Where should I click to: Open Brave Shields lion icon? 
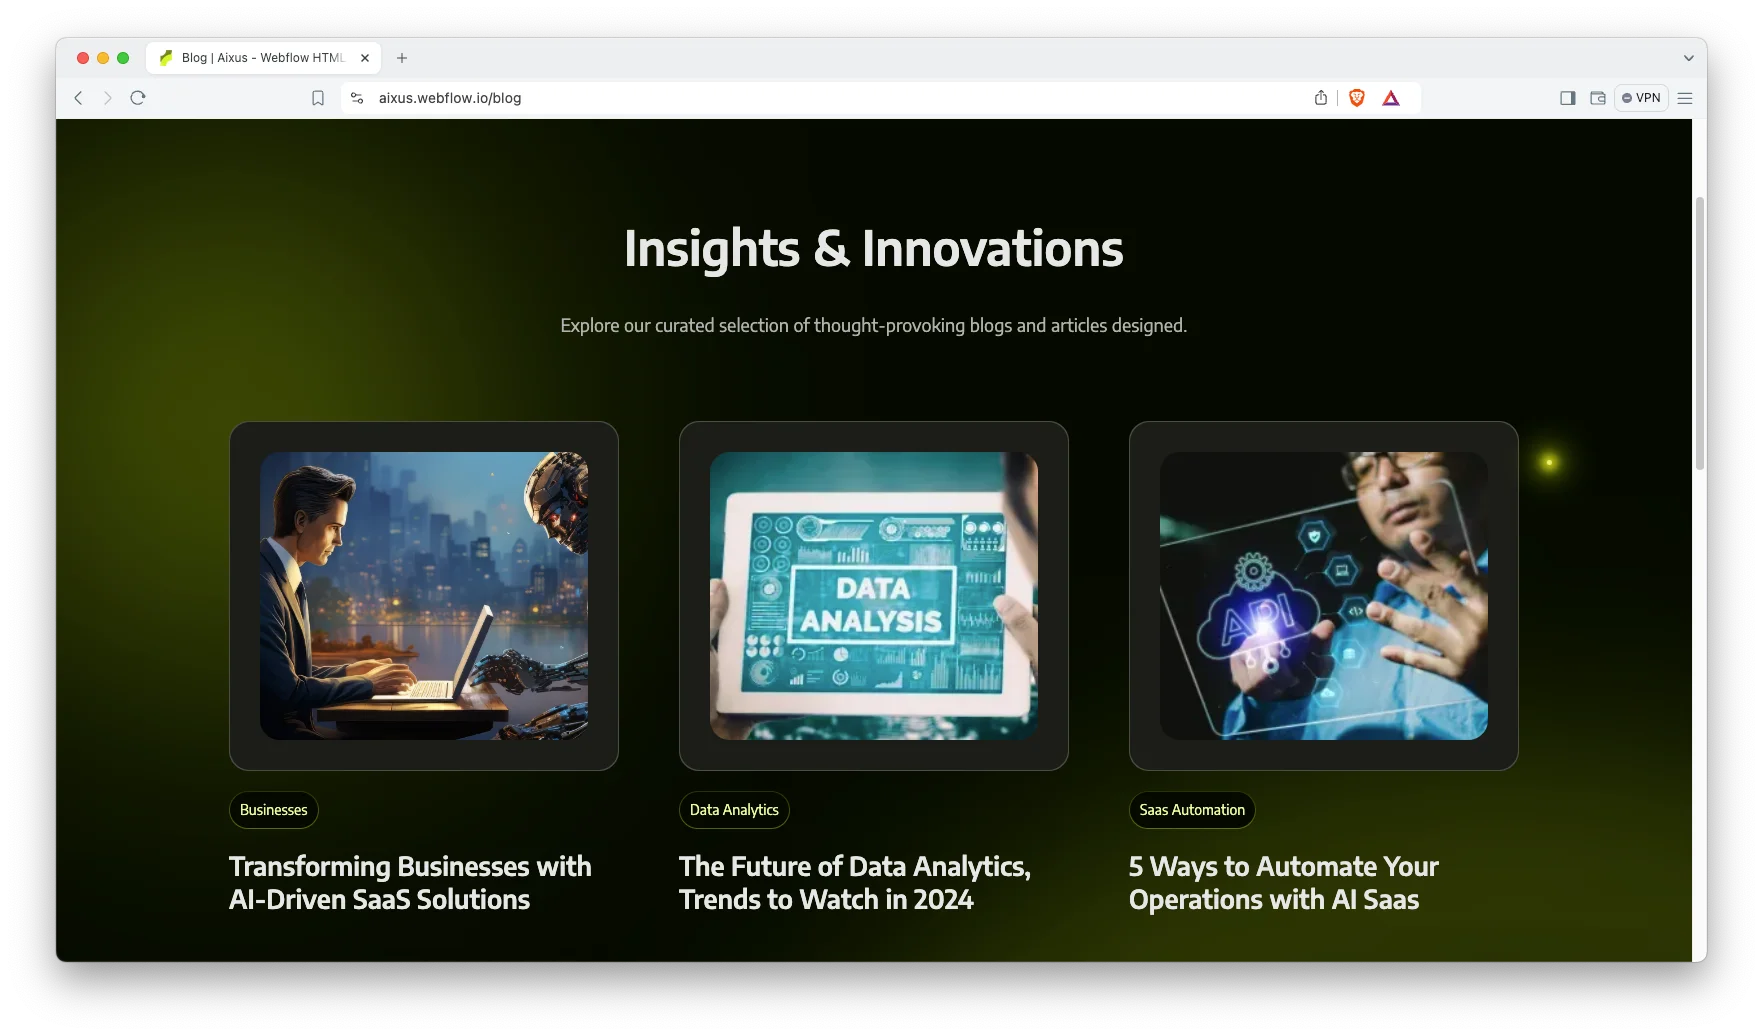click(1357, 98)
